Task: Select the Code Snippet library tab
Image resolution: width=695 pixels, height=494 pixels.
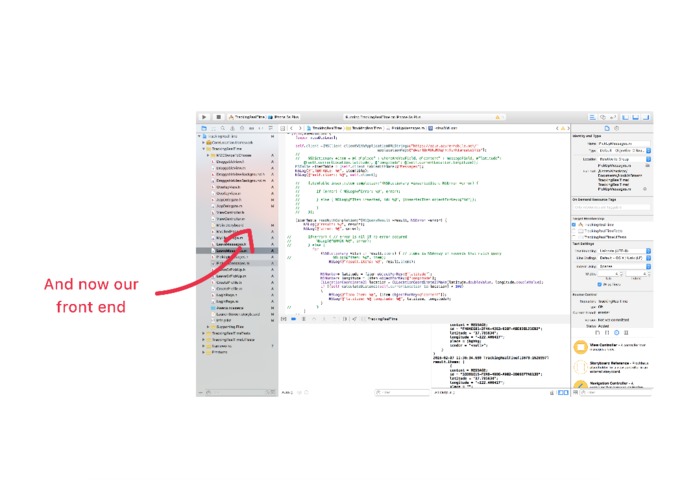Action: pos(607,333)
